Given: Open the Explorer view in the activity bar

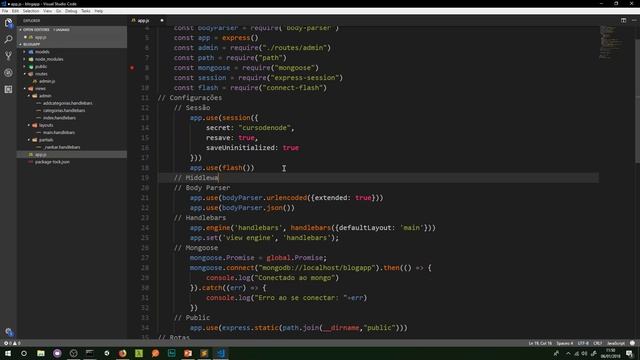Looking at the screenshot, I should [x=8, y=23].
